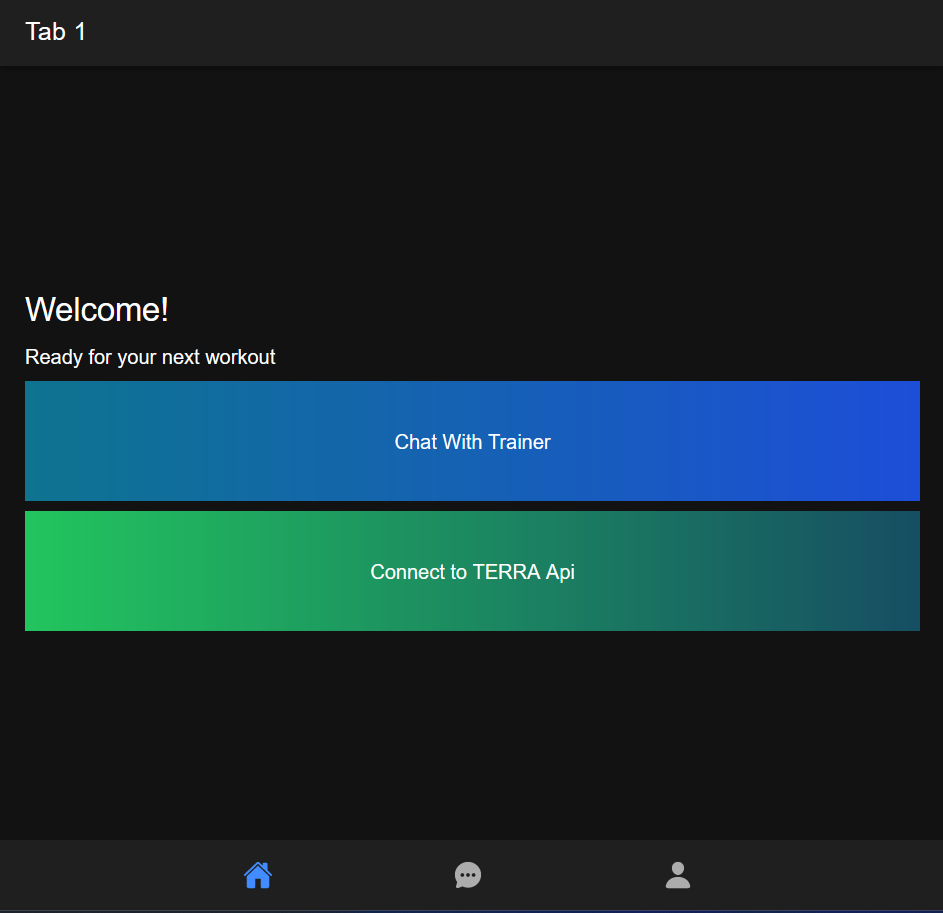Select the Tab 1 header title
Image resolution: width=943 pixels, height=913 pixels.
[55, 32]
